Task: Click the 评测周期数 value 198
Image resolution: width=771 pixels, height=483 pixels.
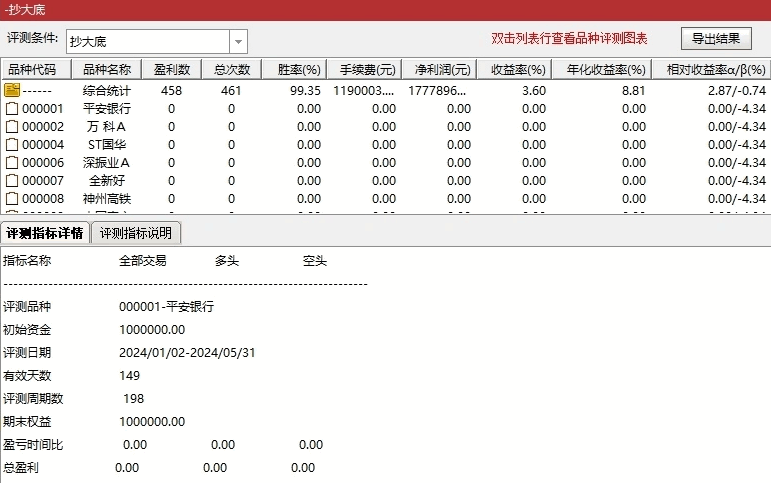Action: click(x=133, y=398)
